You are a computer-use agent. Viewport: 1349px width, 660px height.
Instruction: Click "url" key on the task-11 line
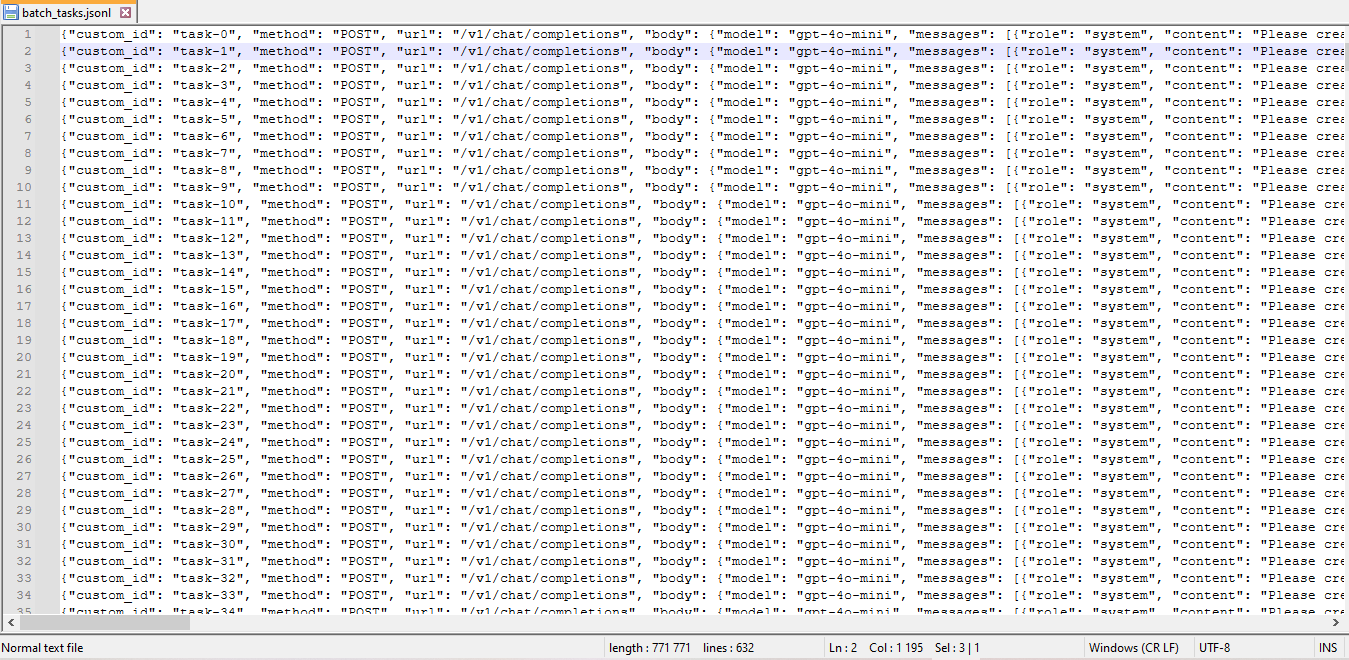point(424,221)
